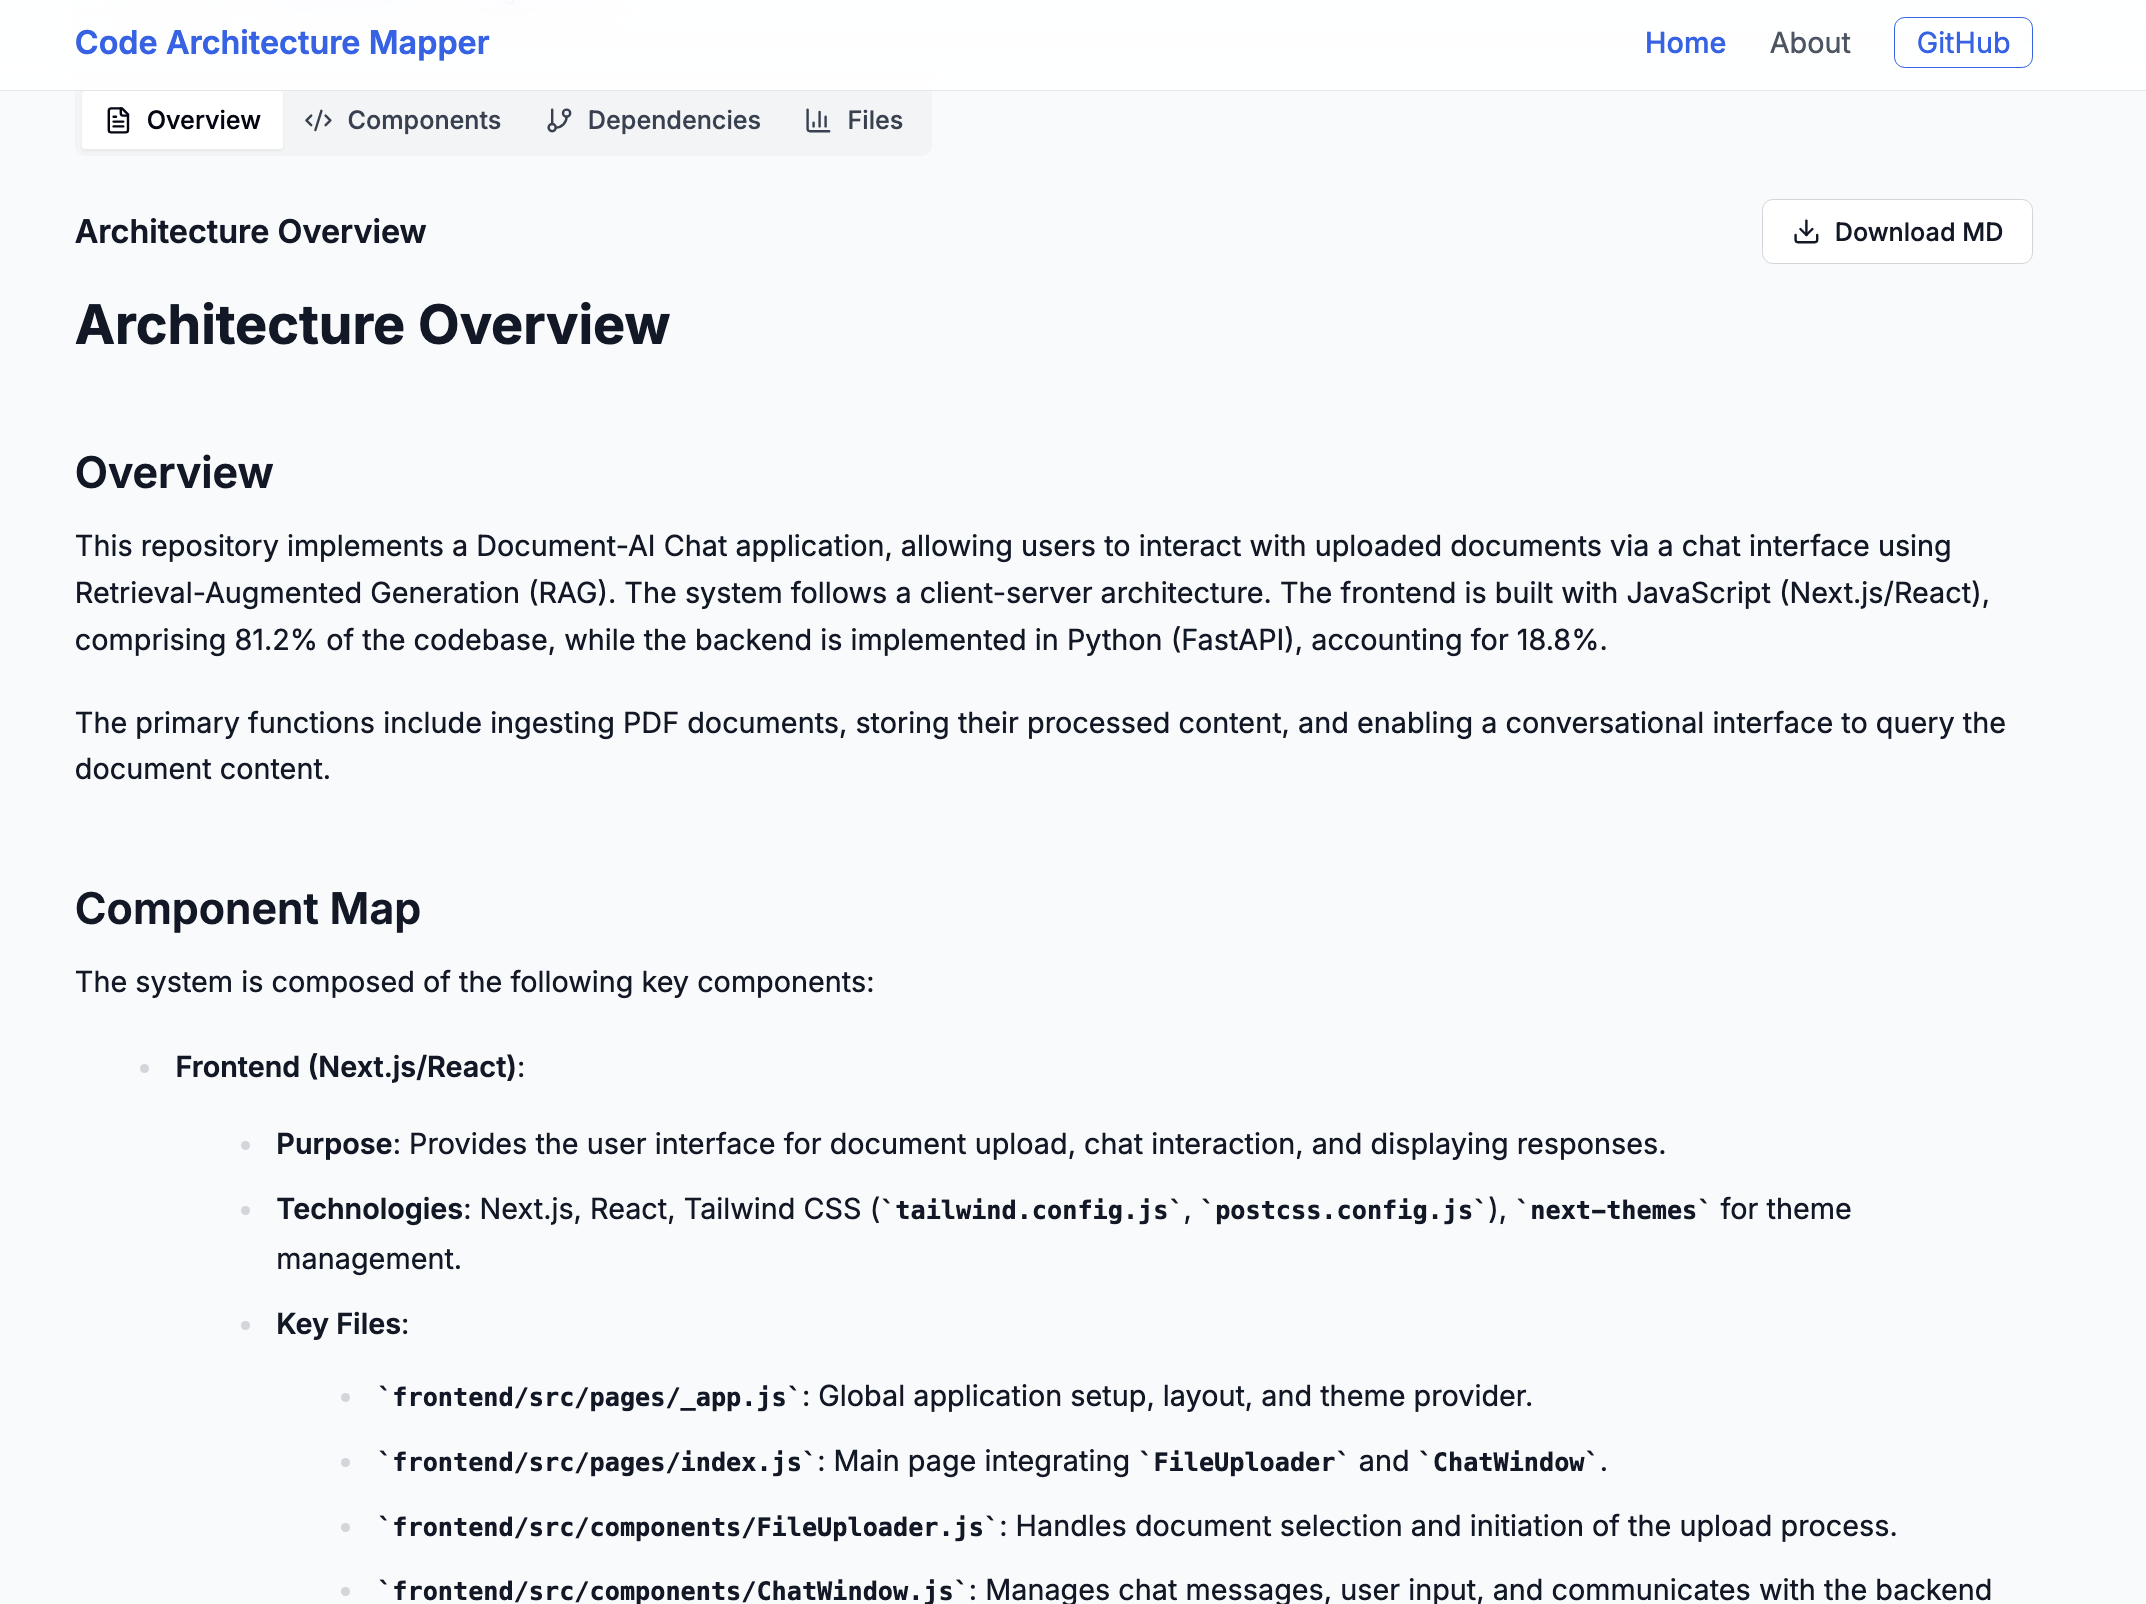
Task: Click the download arrow icon
Action: 1806,232
